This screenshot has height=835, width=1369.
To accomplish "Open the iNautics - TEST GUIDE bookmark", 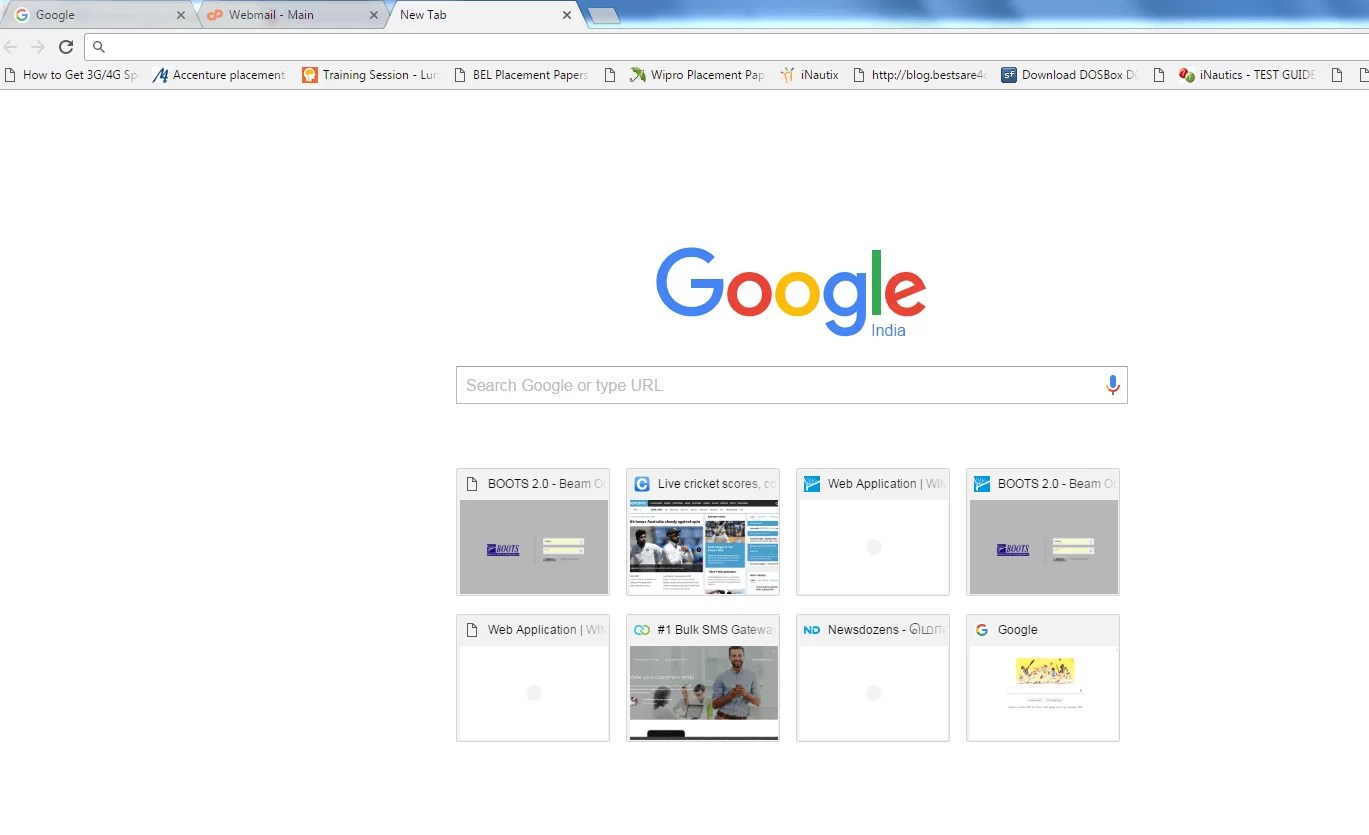I will click(x=1247, y=75).
